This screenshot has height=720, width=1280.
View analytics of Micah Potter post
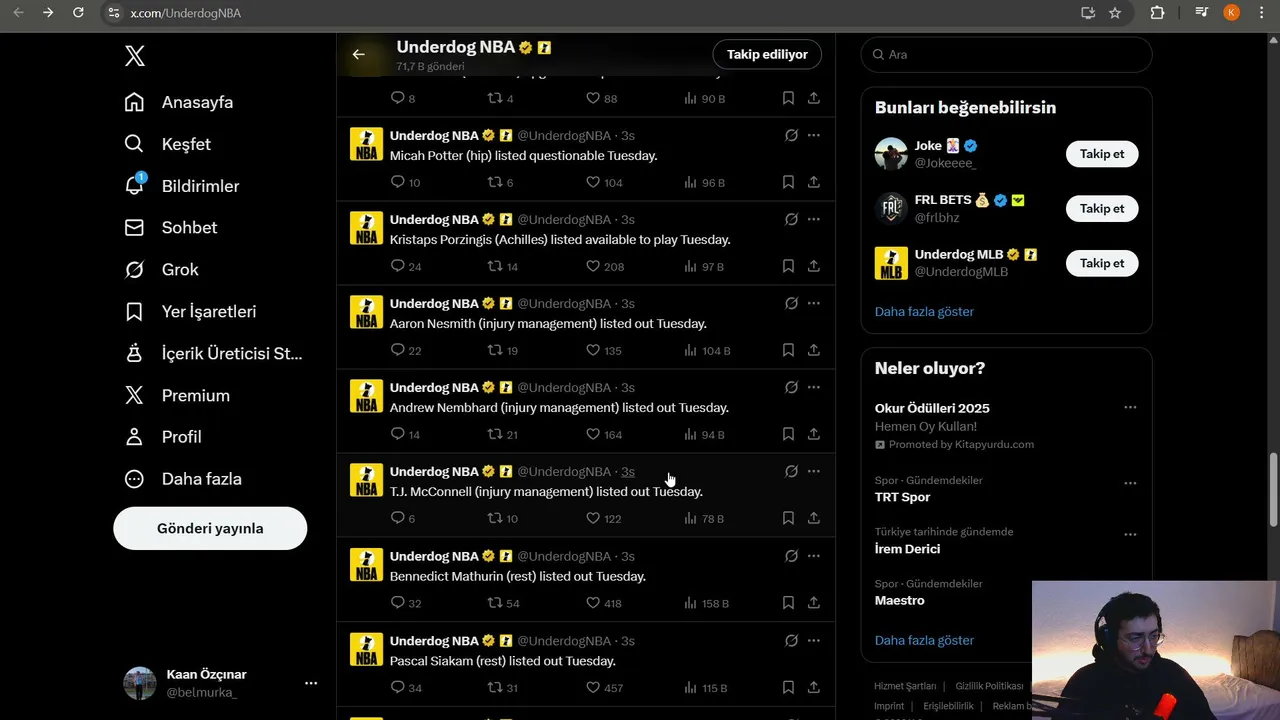pyautogui.click(x=704, y=183)
